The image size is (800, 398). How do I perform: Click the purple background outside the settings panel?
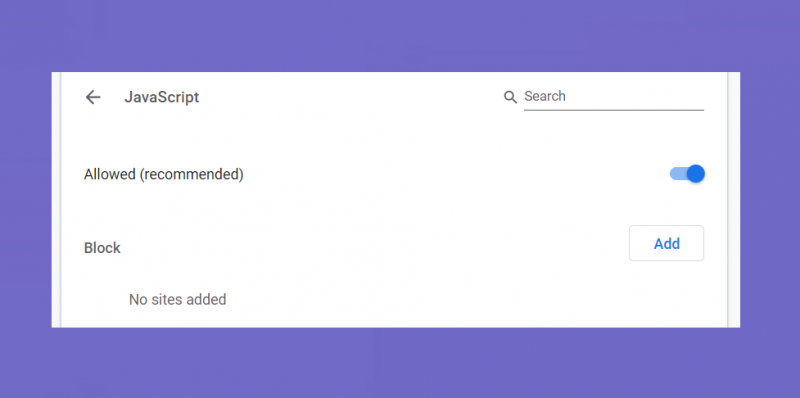pos(400,36)
